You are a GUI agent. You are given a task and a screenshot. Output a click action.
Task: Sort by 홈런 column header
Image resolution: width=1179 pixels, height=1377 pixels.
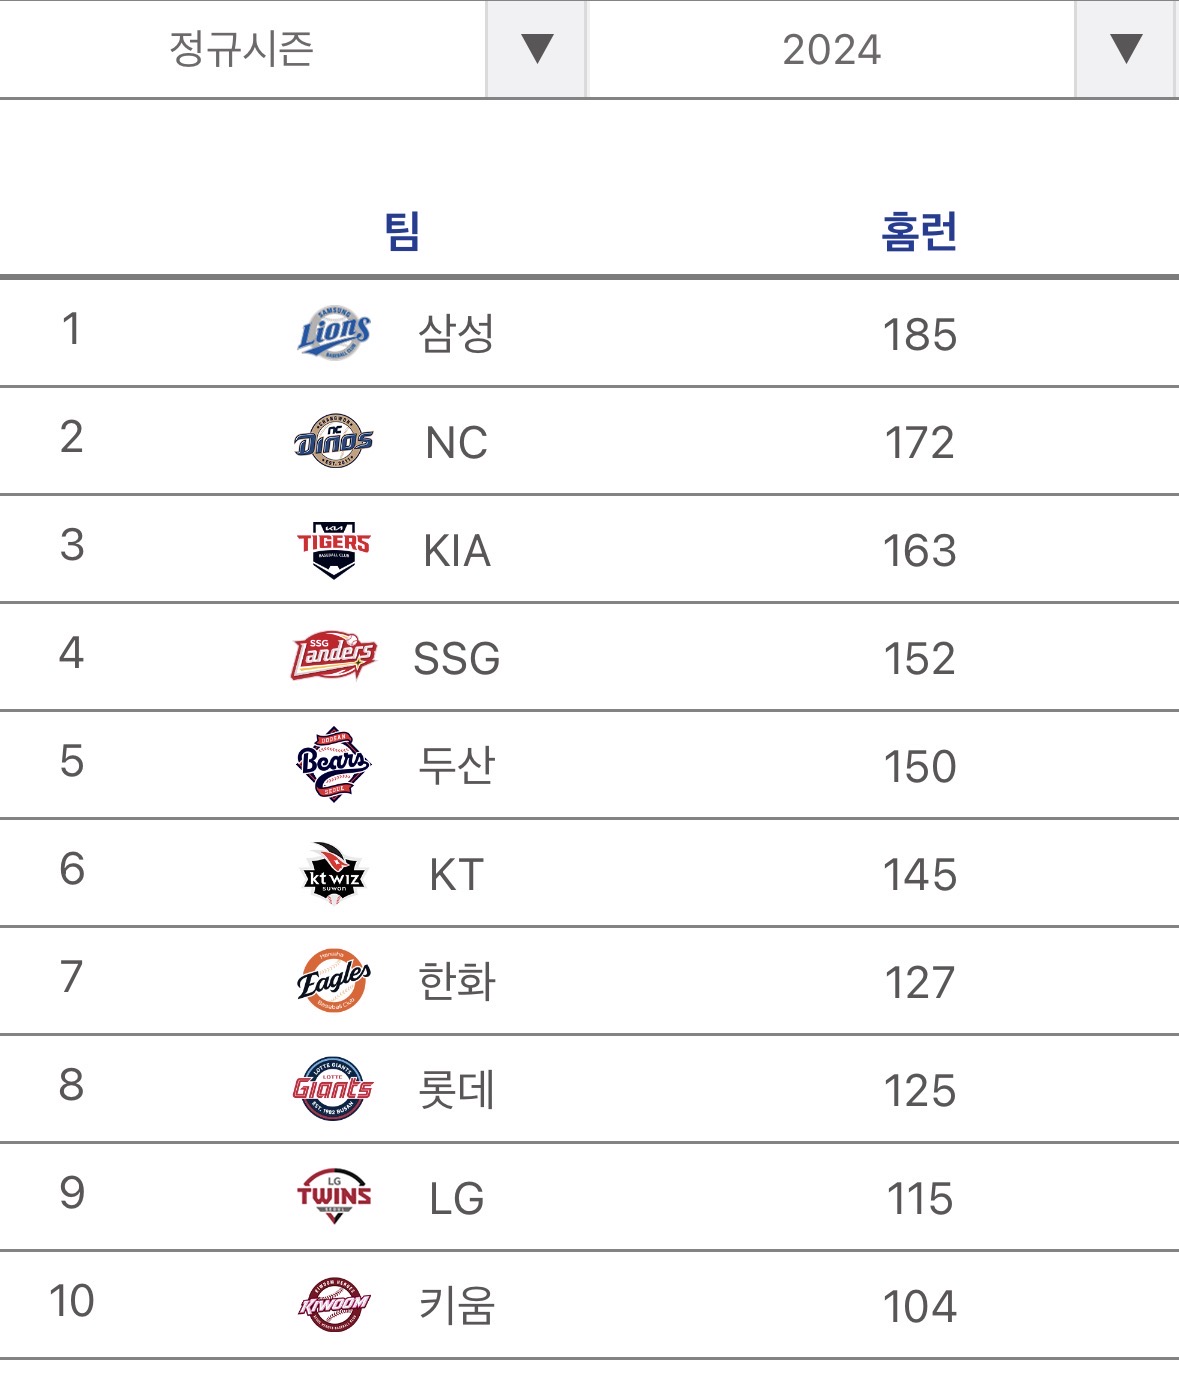(919, 232)
